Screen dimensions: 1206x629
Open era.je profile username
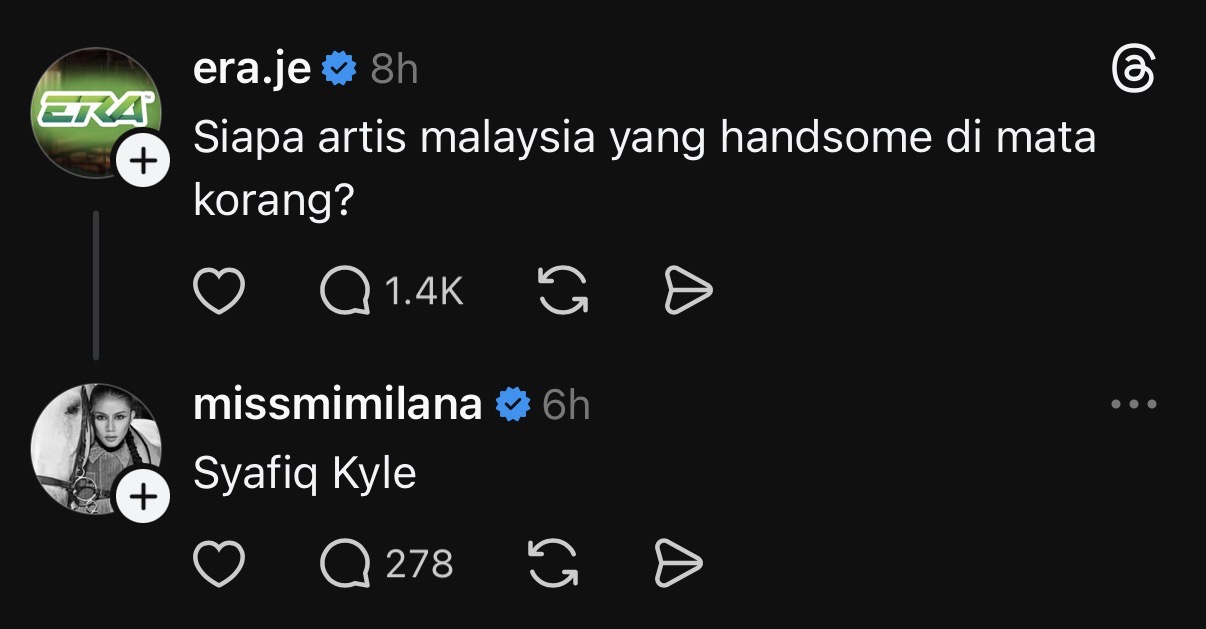point(252,69)
